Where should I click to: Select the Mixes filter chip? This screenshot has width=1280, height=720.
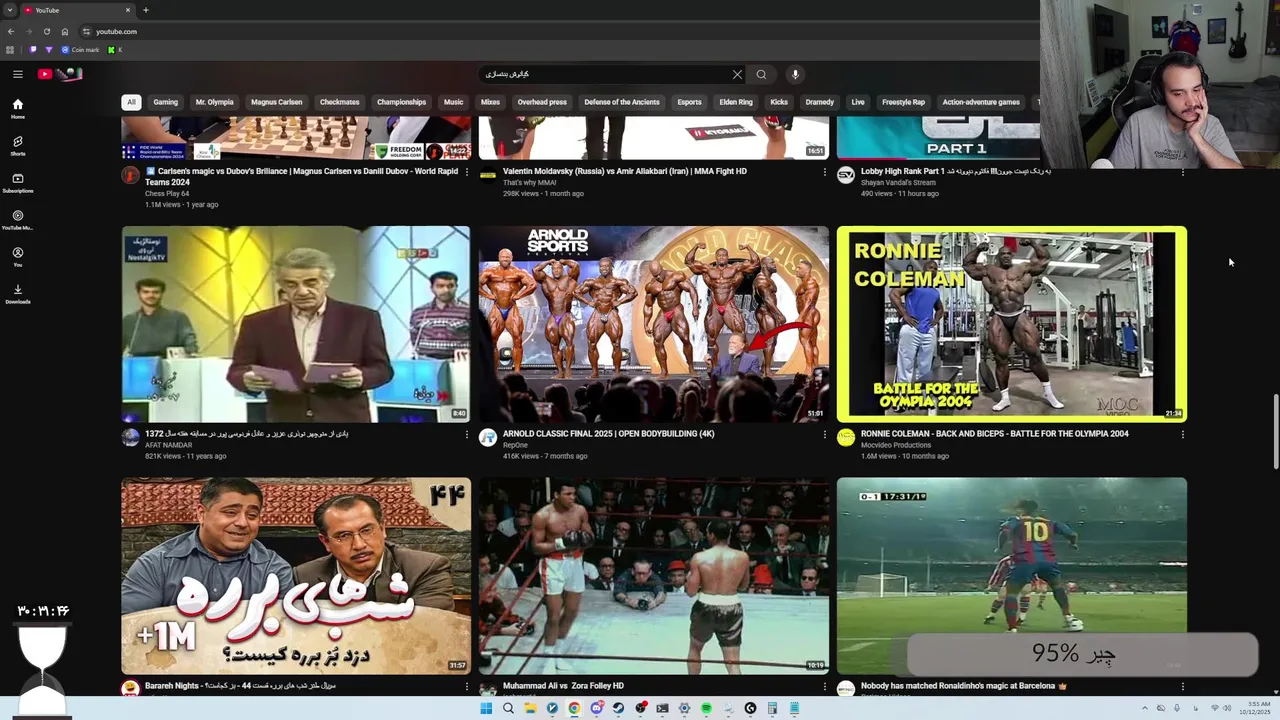point(490,102)
